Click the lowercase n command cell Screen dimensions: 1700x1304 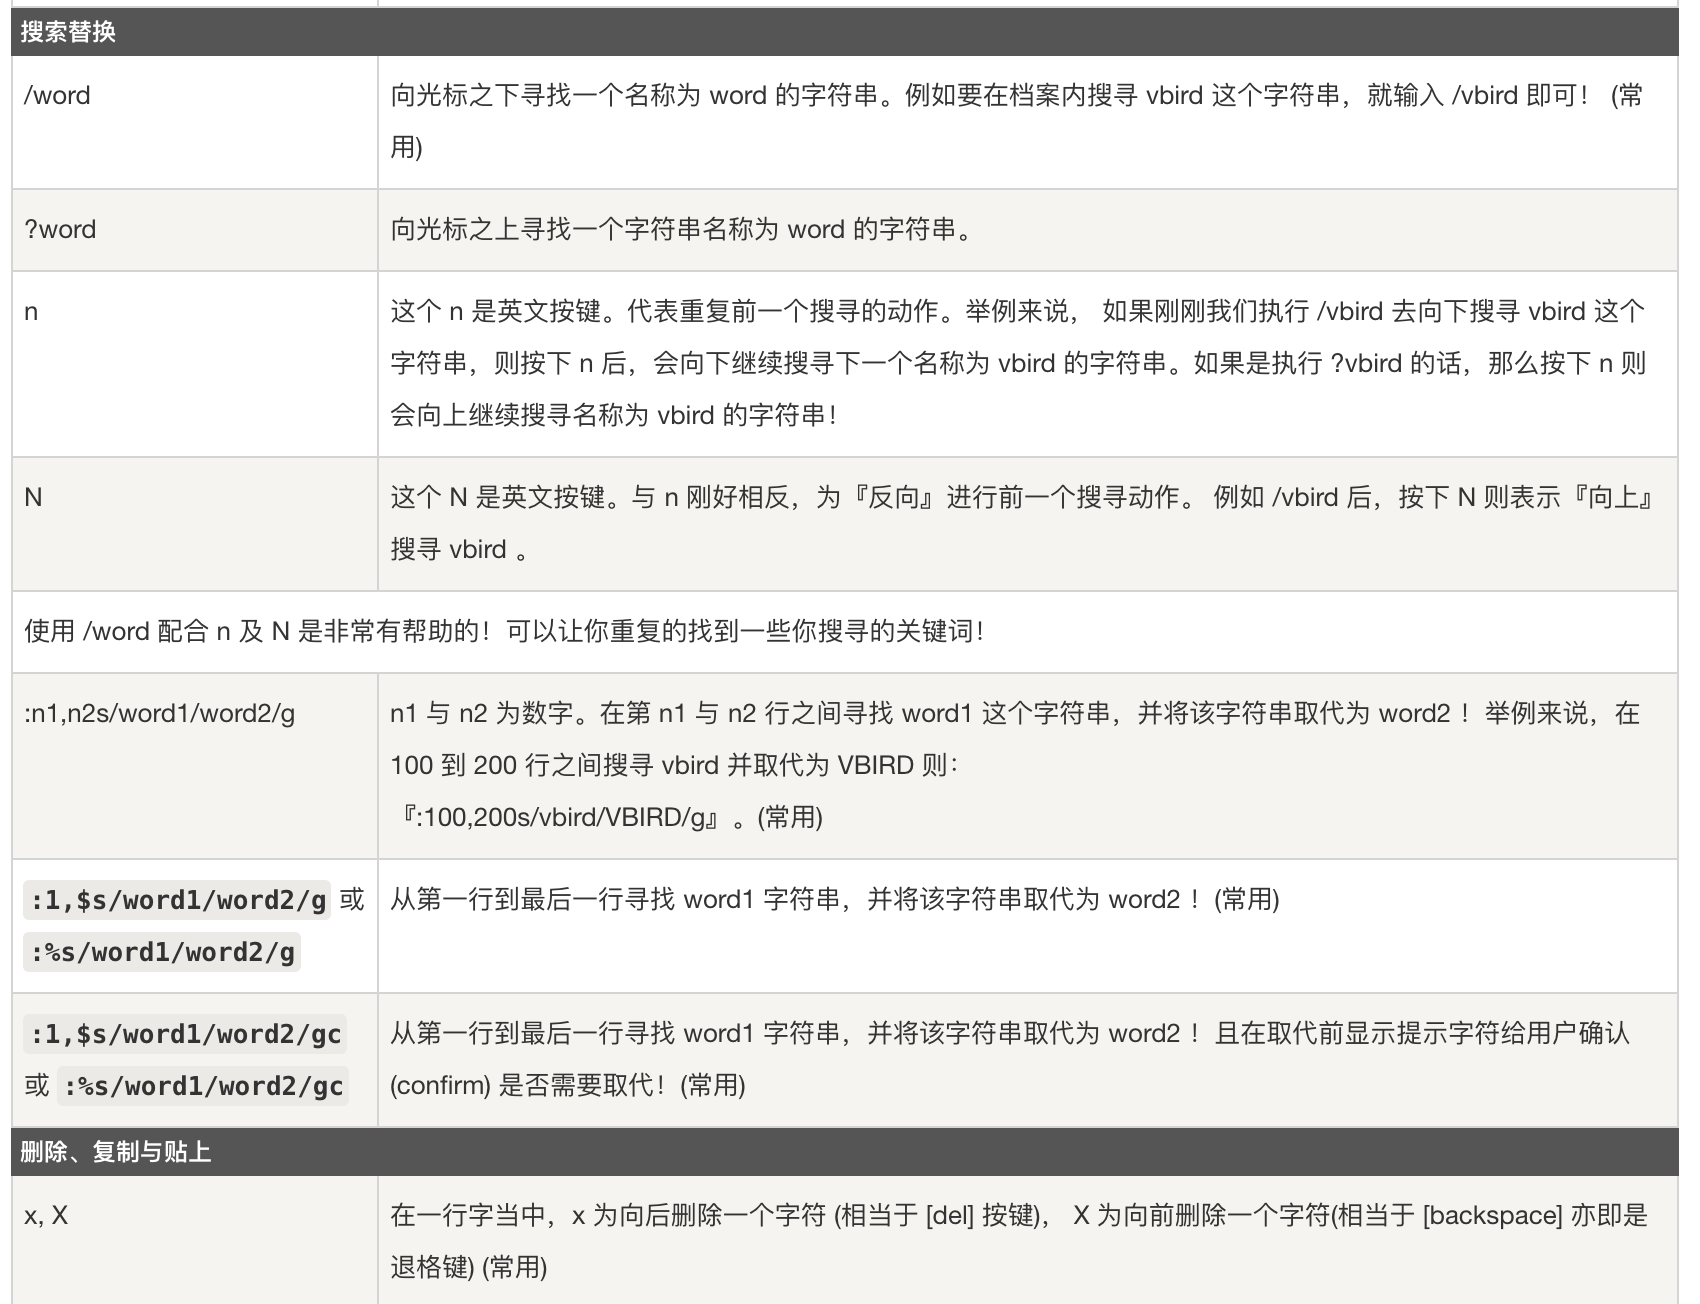(195, 364)
